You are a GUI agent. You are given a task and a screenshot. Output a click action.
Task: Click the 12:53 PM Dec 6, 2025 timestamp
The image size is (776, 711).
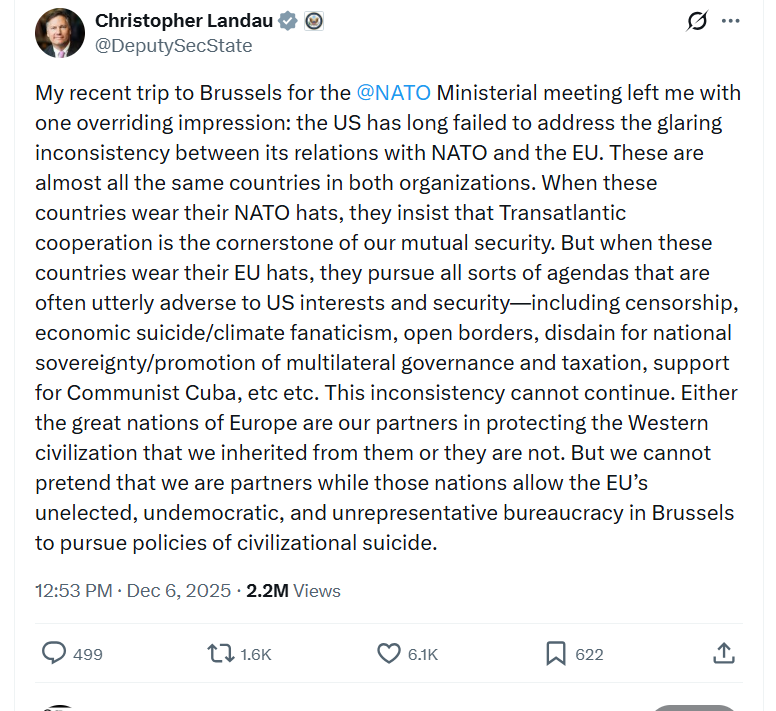pyautogui.click(x=133, y=591)
